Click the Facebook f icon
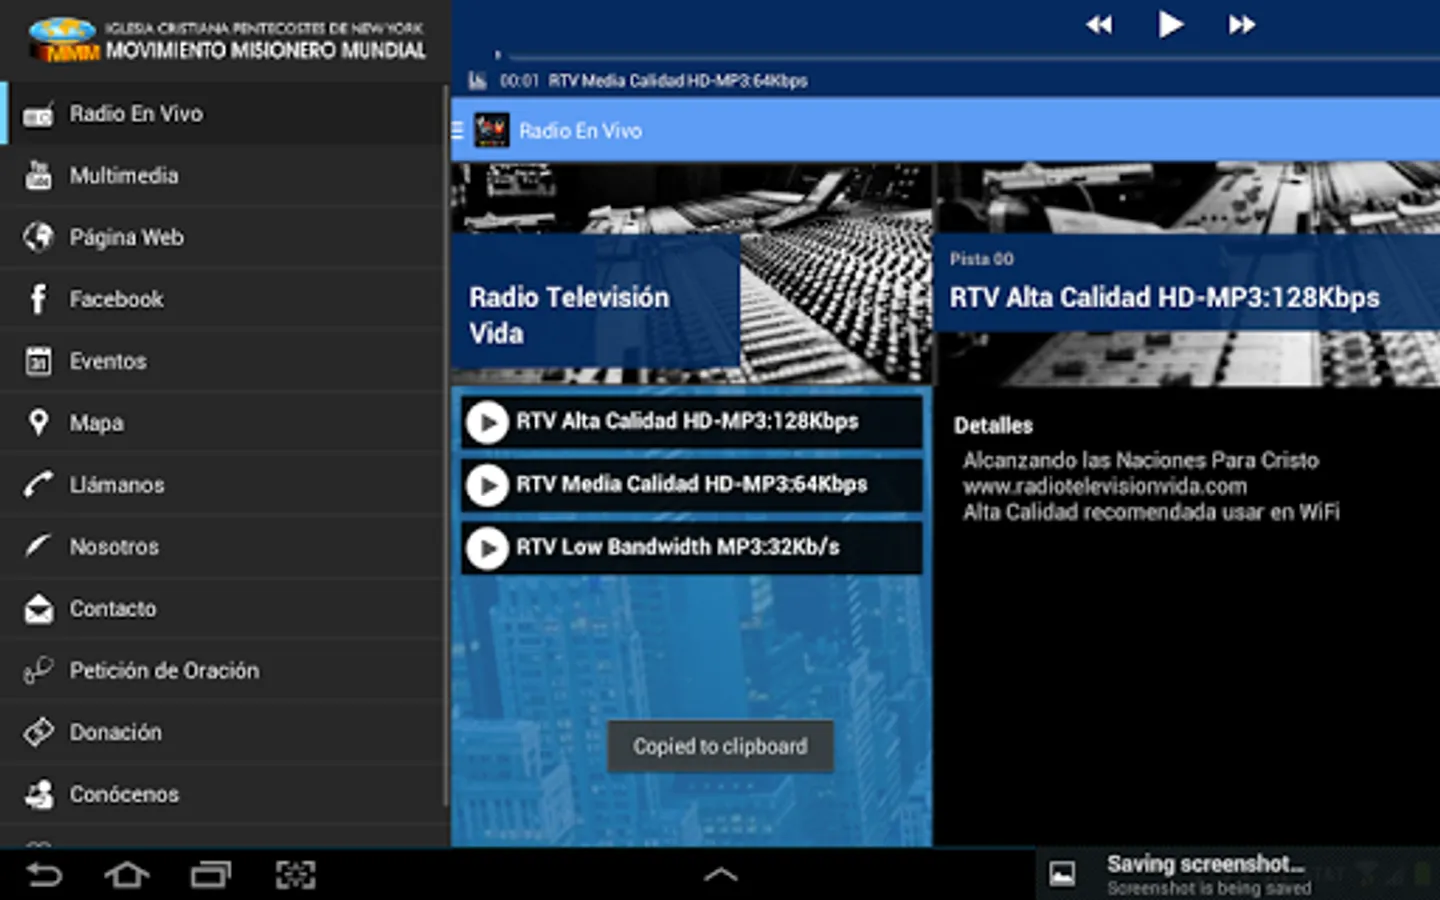The width and height of the screenshot is (1440, 900). tap(38, 299)
